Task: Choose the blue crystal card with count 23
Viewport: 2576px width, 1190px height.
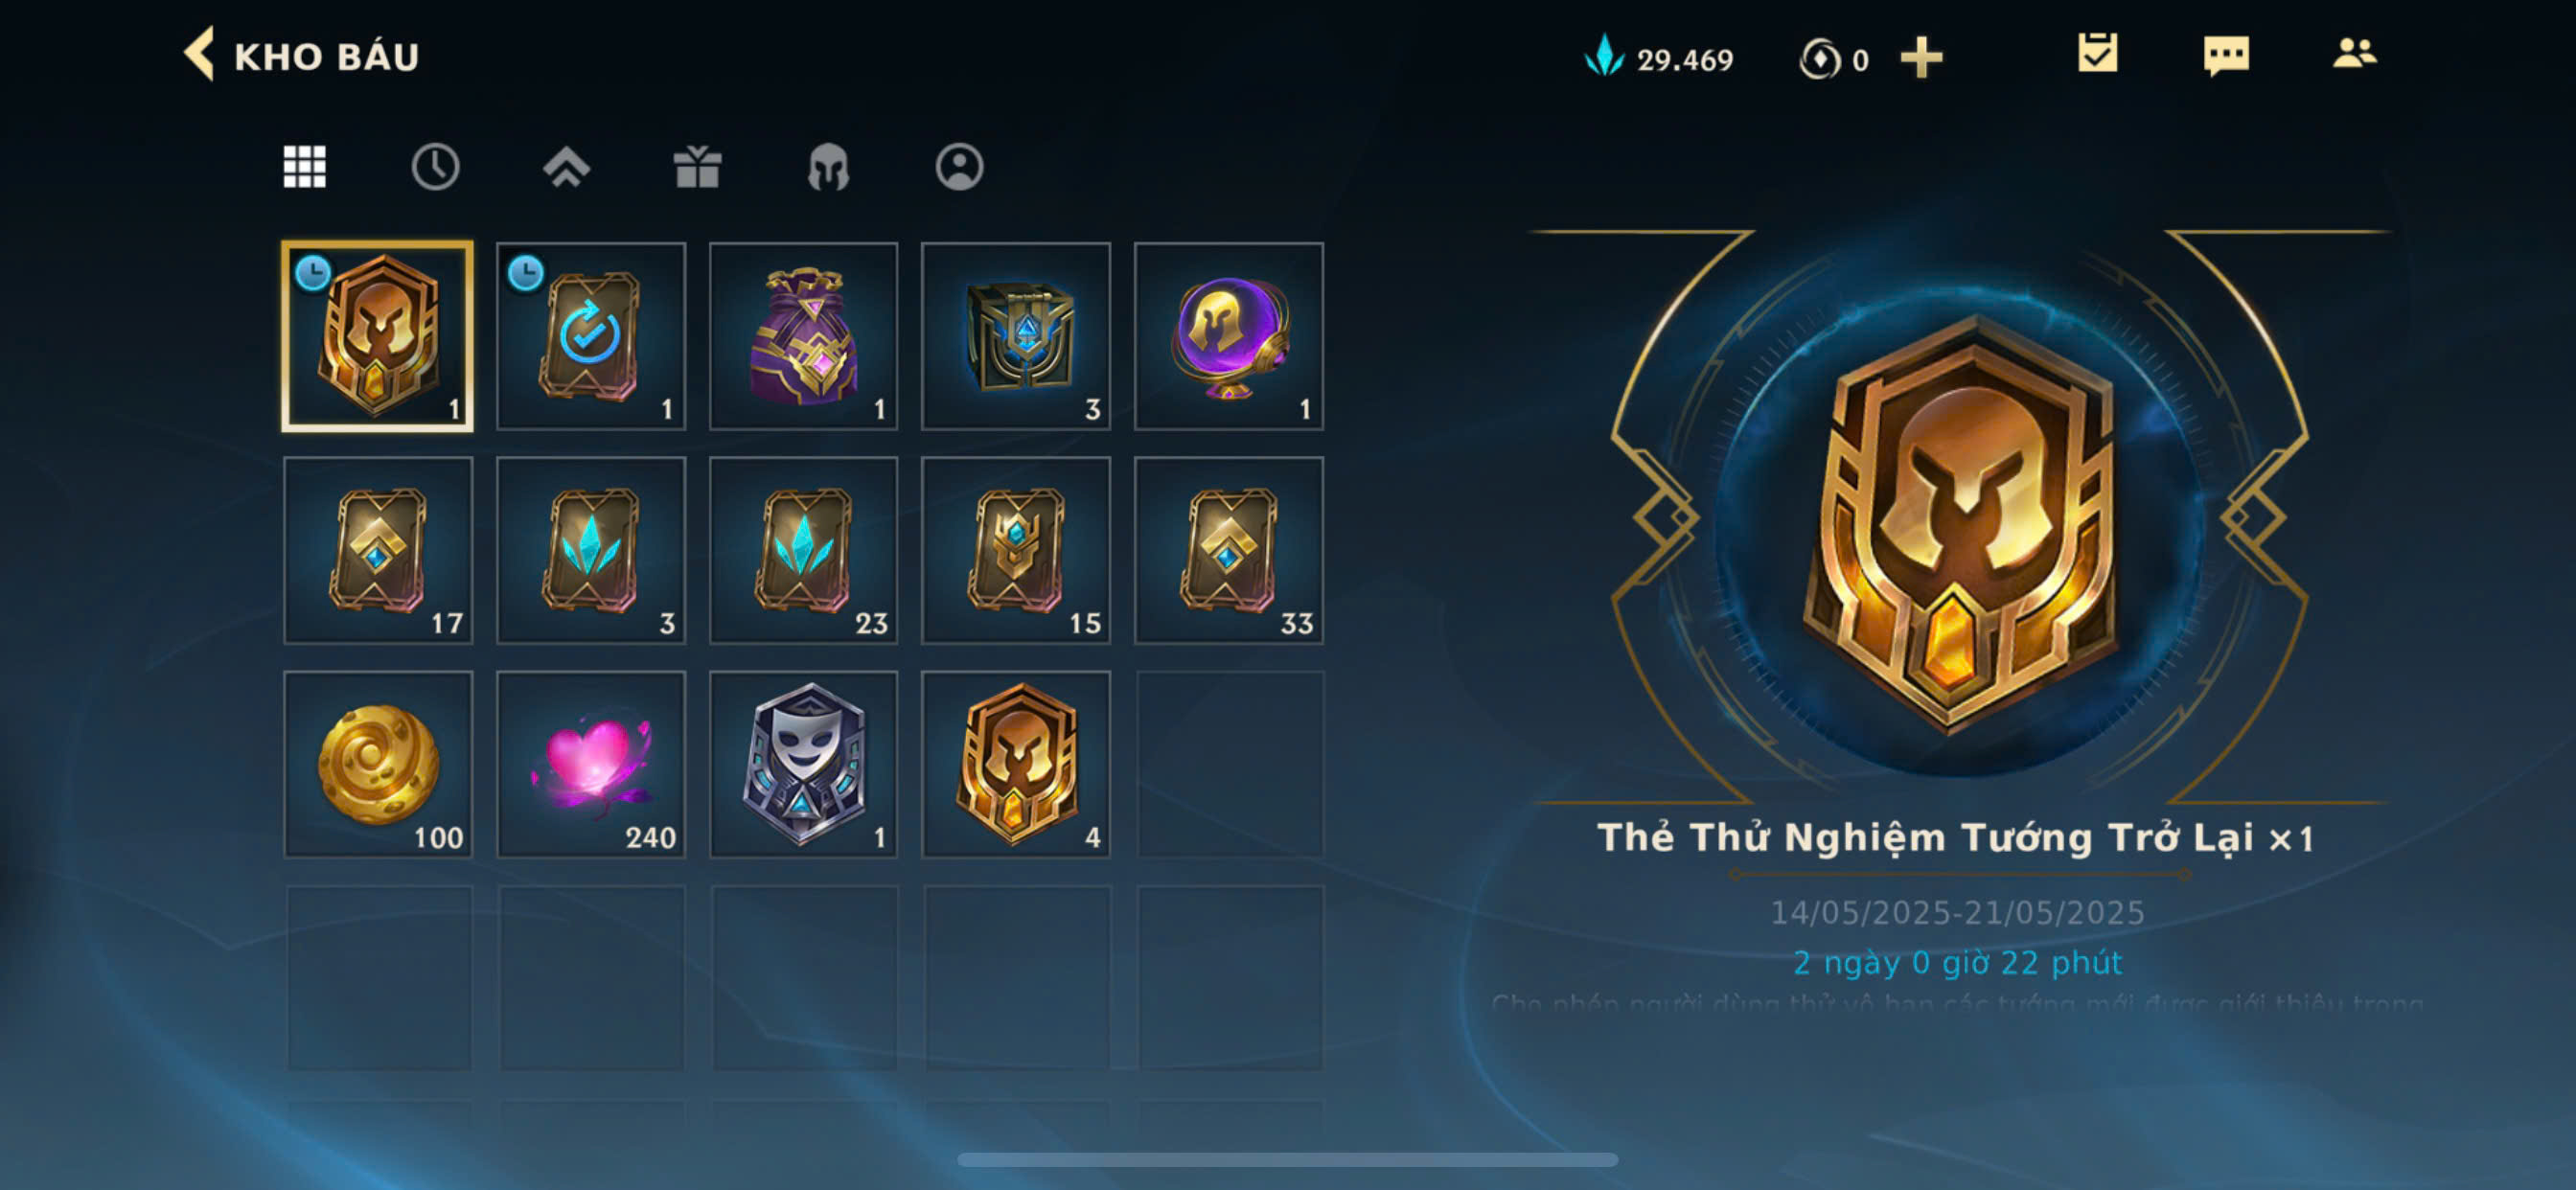Action: (803, 550)
